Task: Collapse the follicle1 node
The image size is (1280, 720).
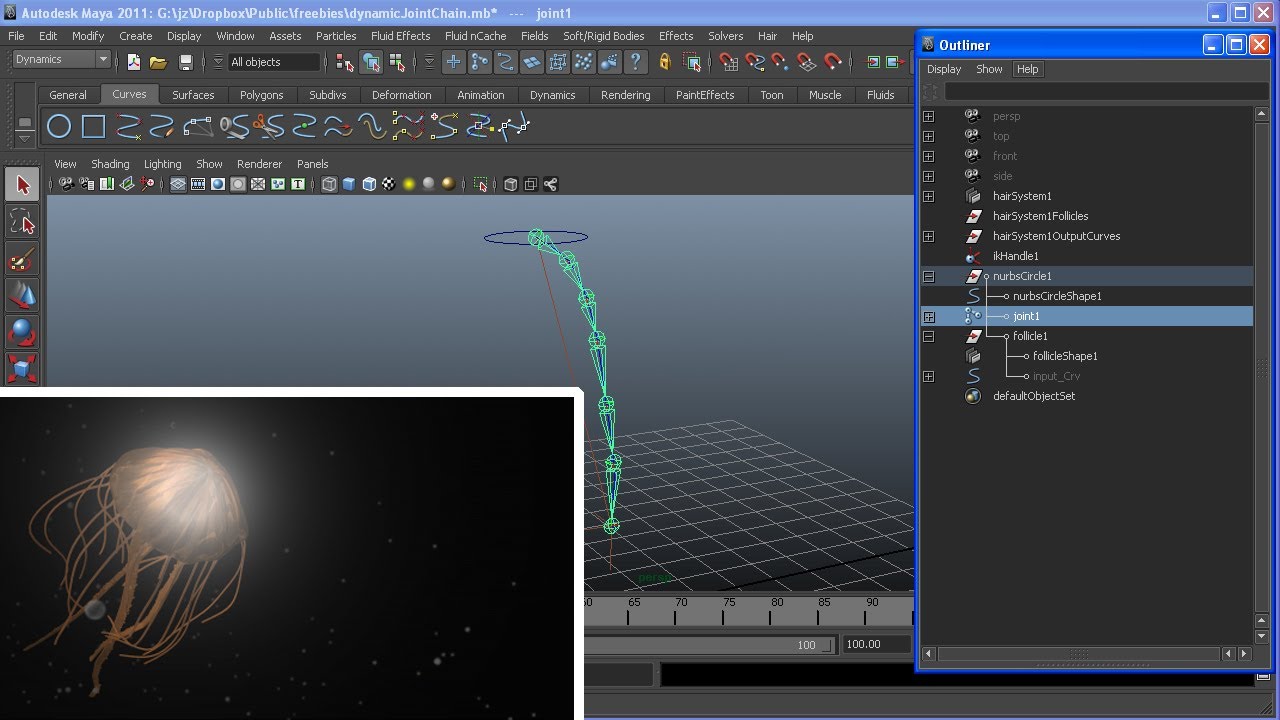Action: [x=928, y=336]
